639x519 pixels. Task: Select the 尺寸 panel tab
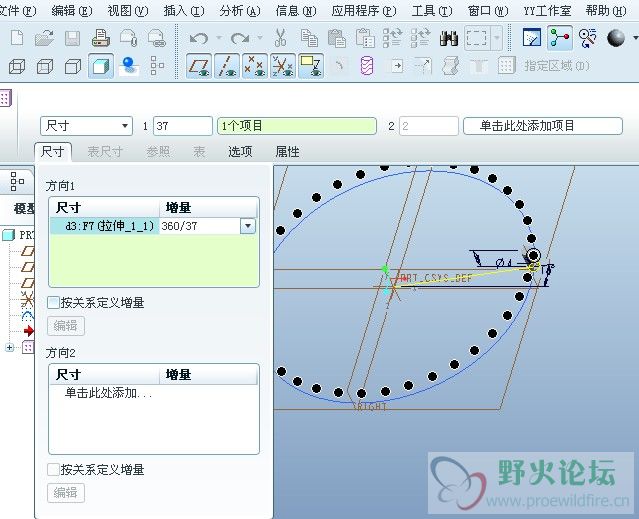point(53,152)
